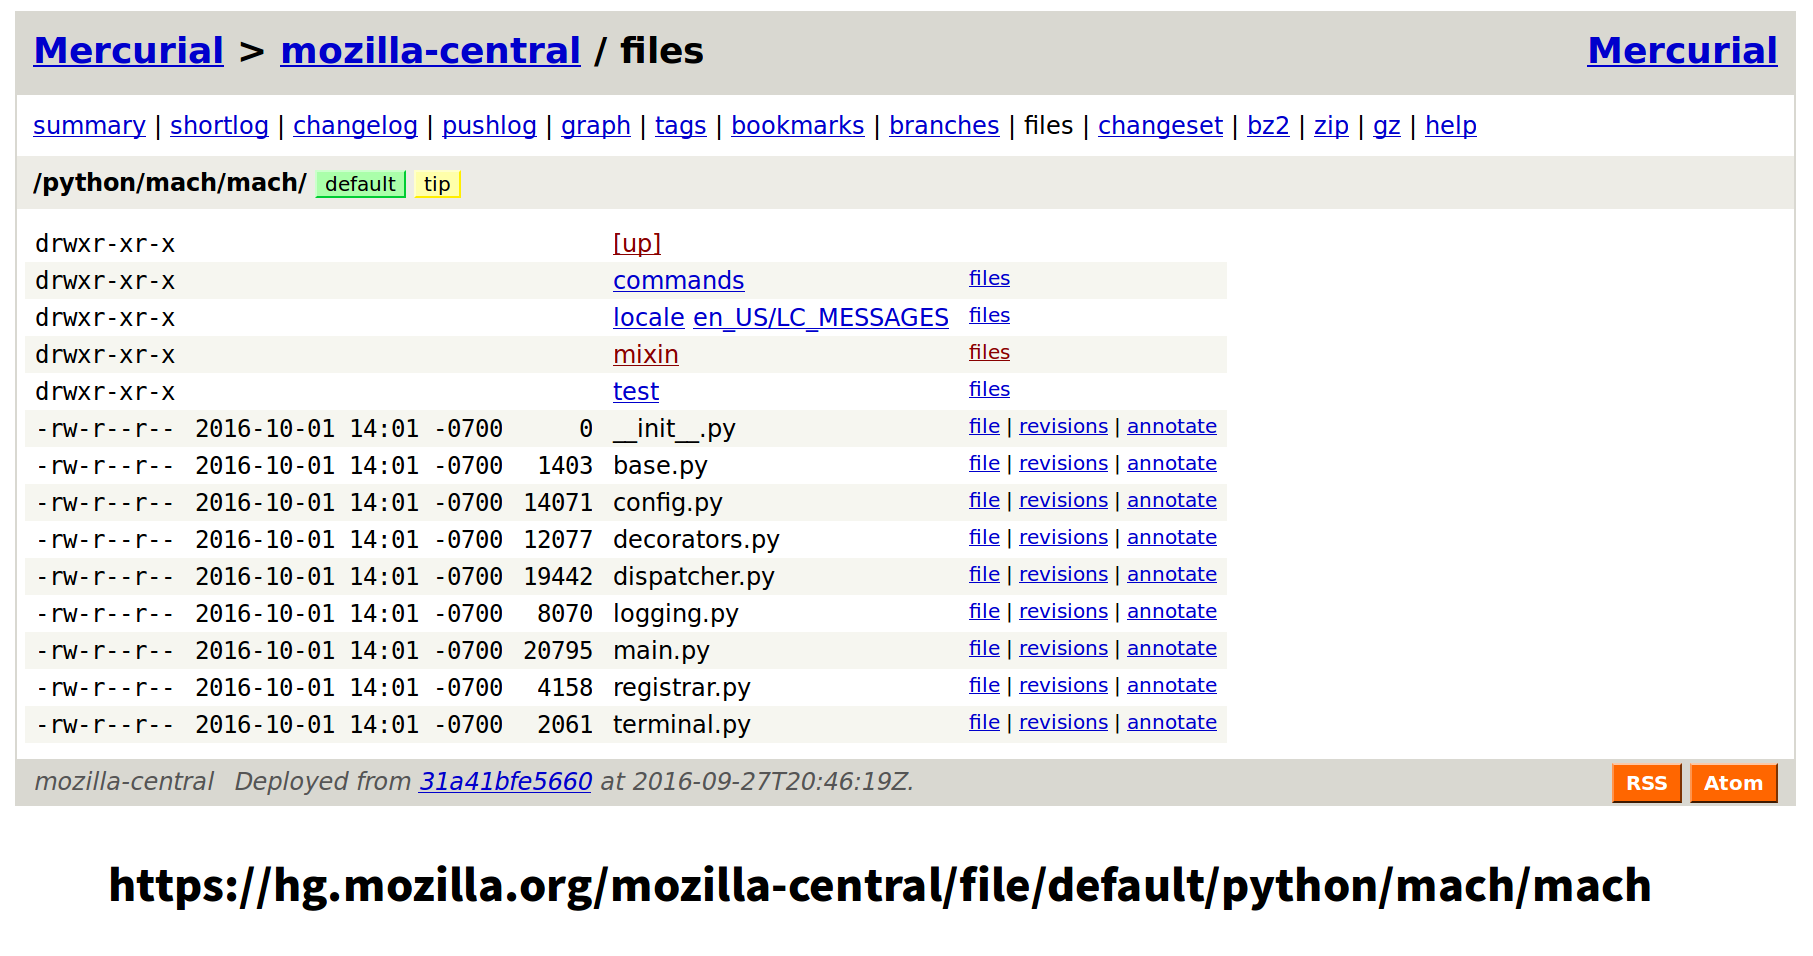
Task: Annotate config.py
Action: pos(1171,500)
